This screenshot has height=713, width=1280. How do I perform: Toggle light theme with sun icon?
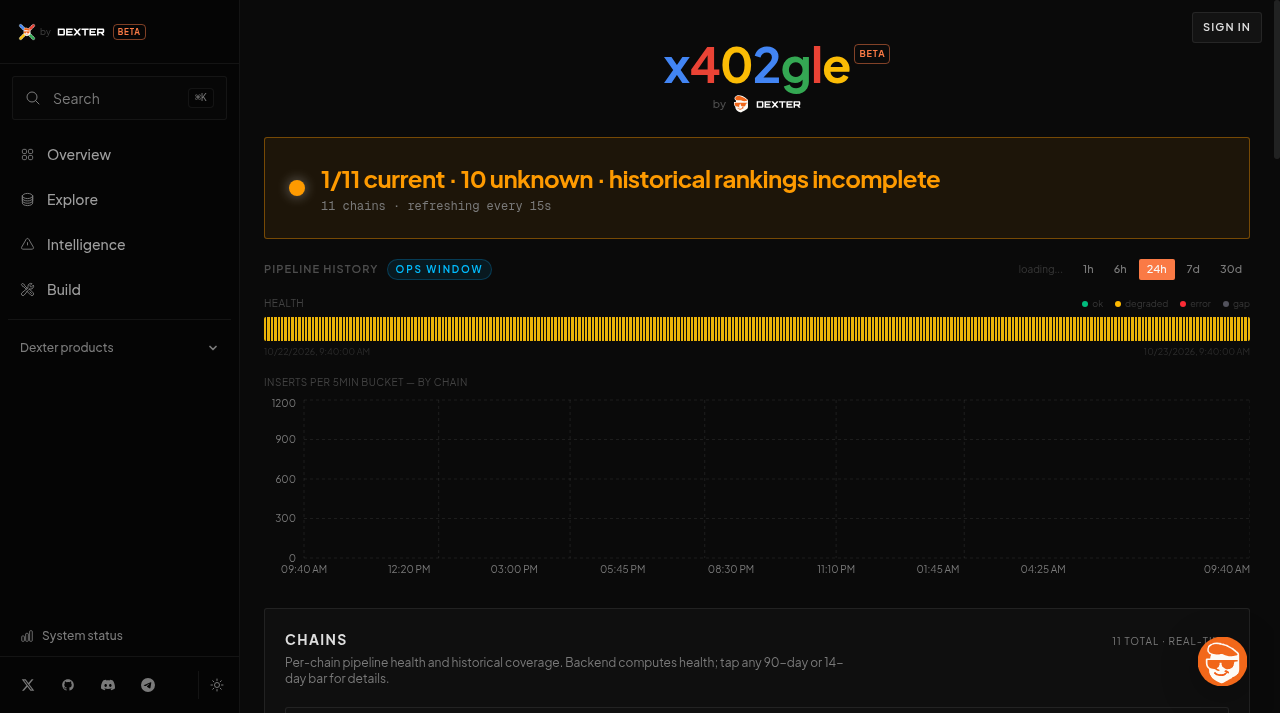[217, 685]
